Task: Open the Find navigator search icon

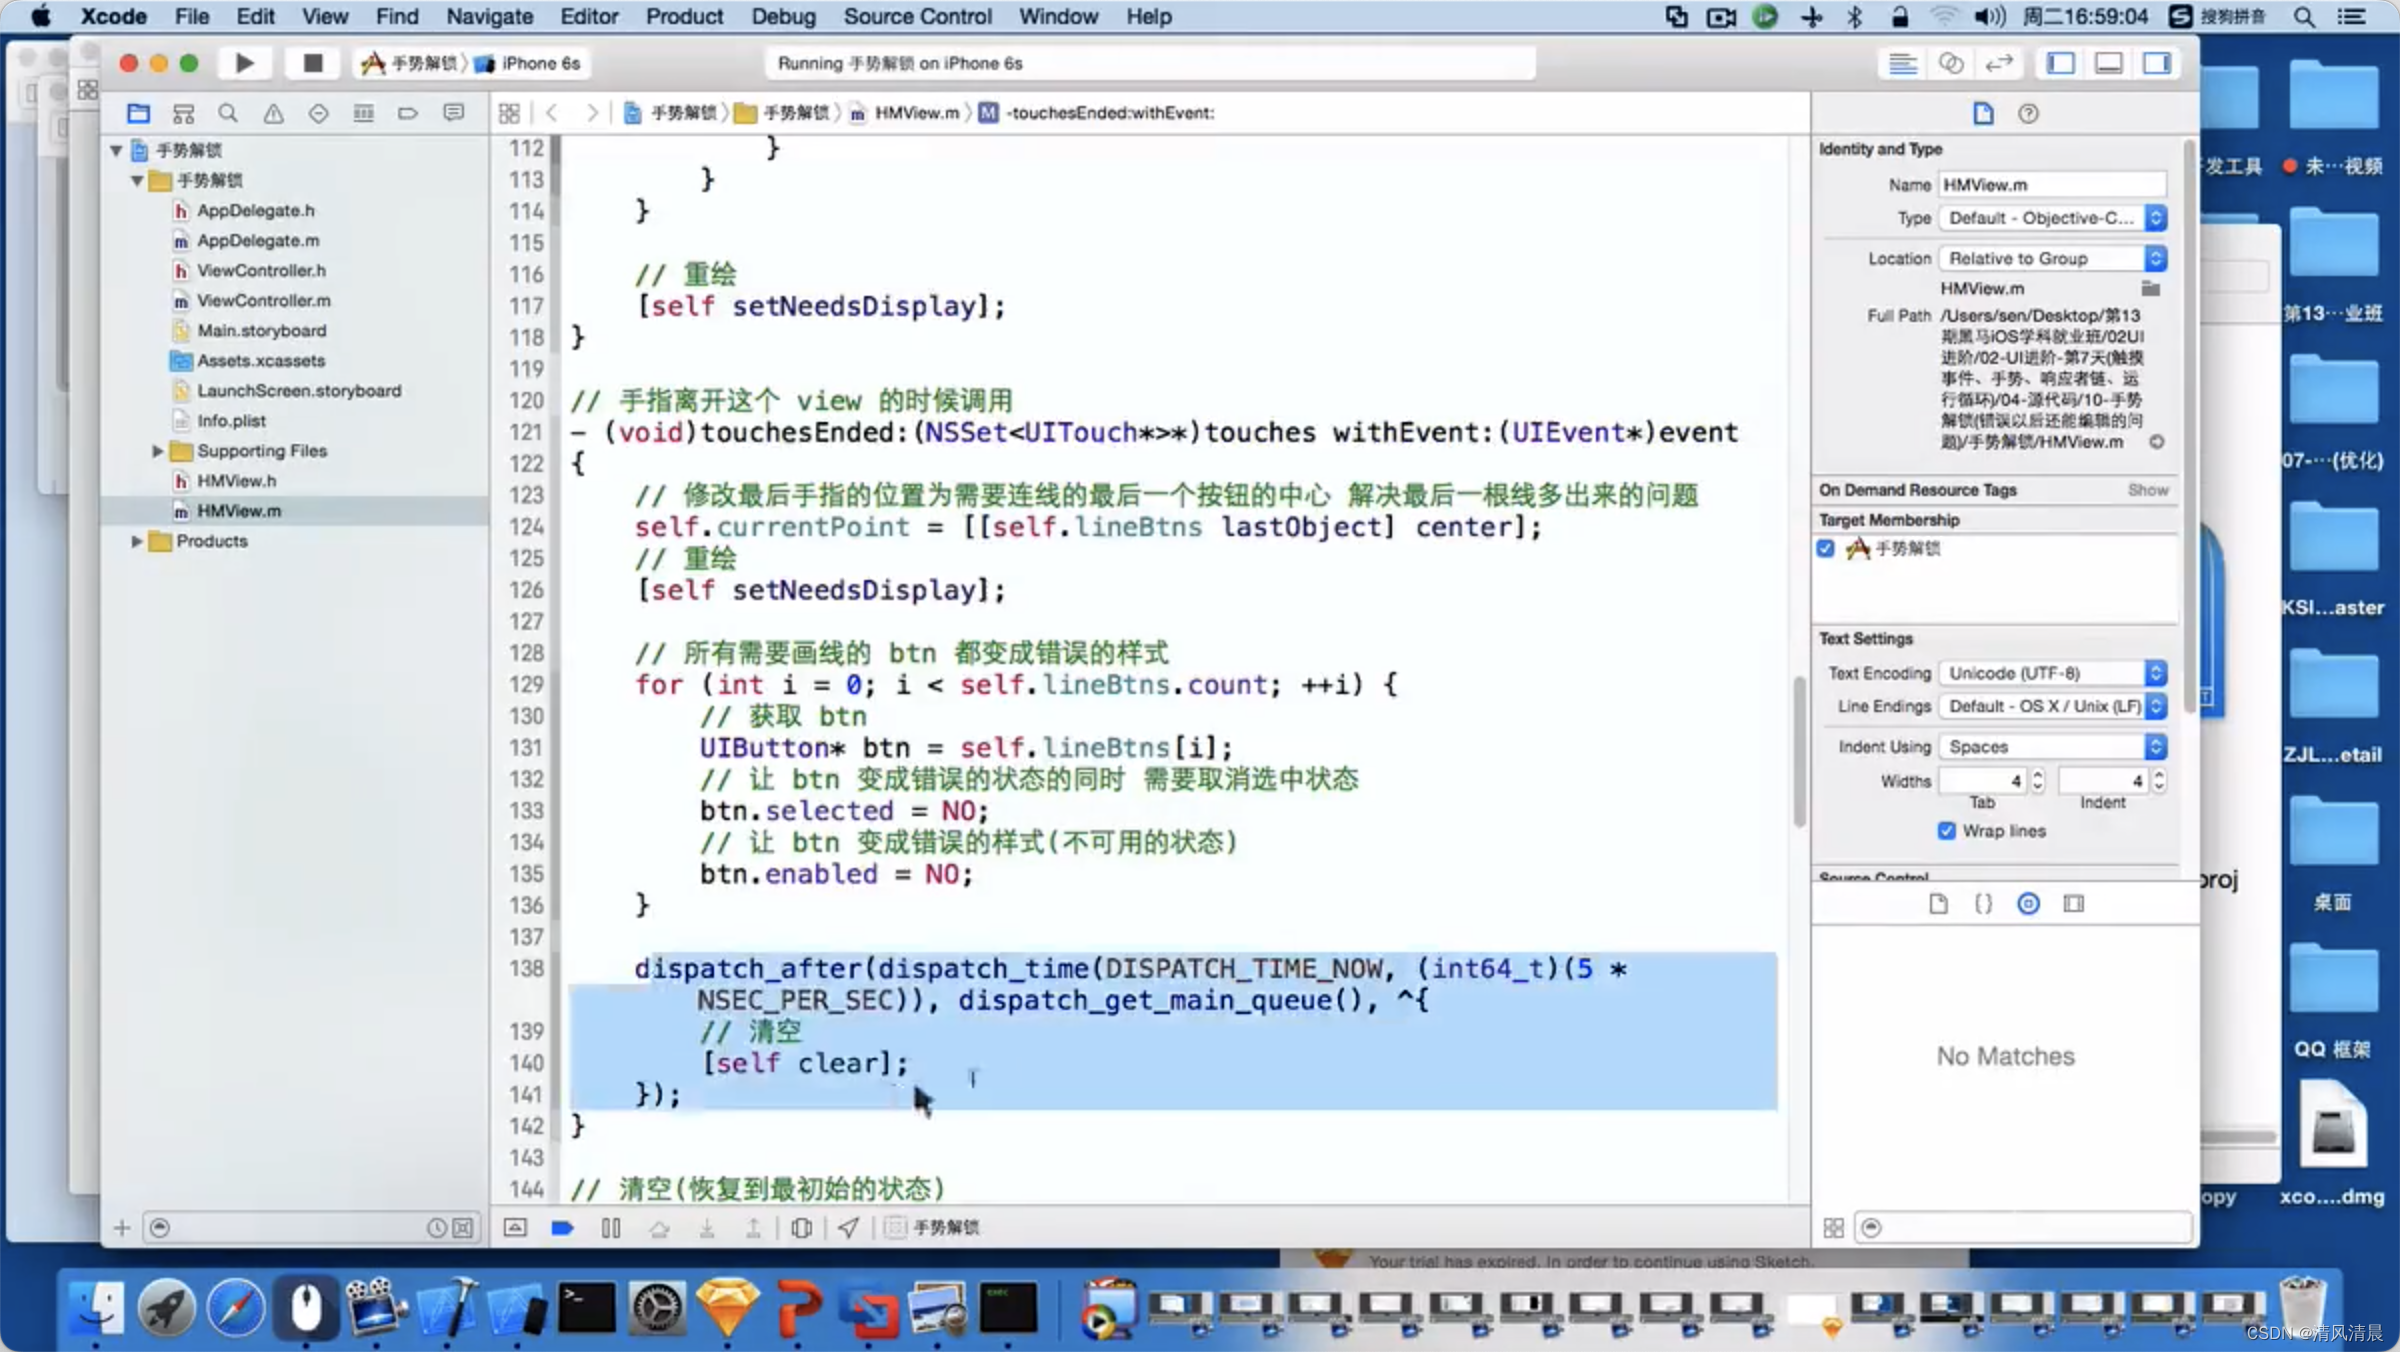Action: (228, 113)
